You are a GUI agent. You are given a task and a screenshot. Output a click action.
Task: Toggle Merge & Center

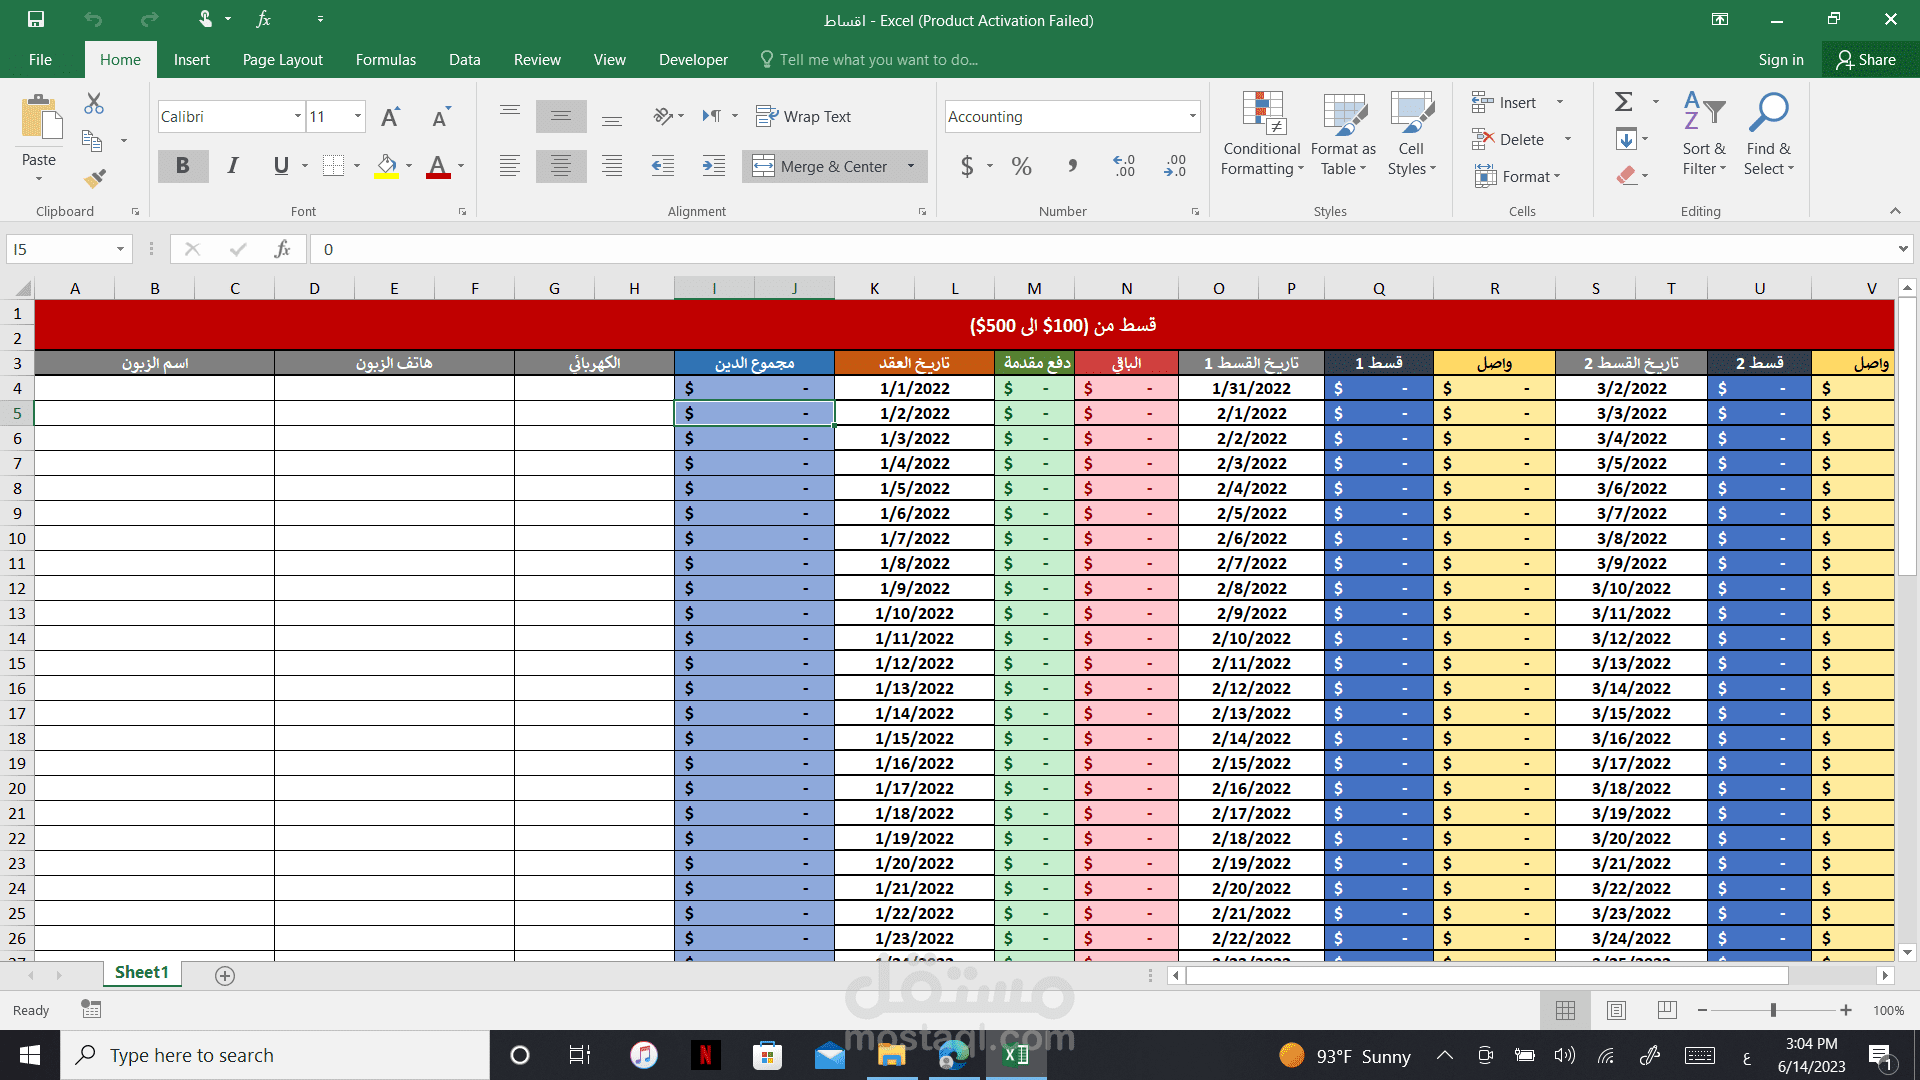click(x=821, y=167)
